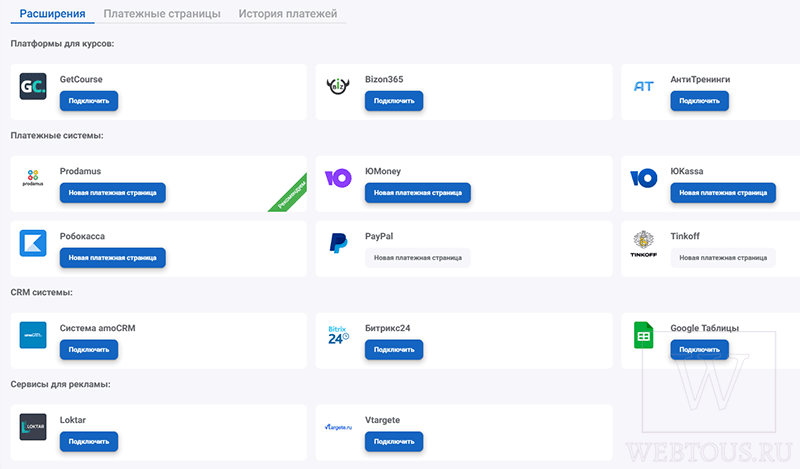Click the Vtargete title text
The image size is (800, 469).
point(382,420)
